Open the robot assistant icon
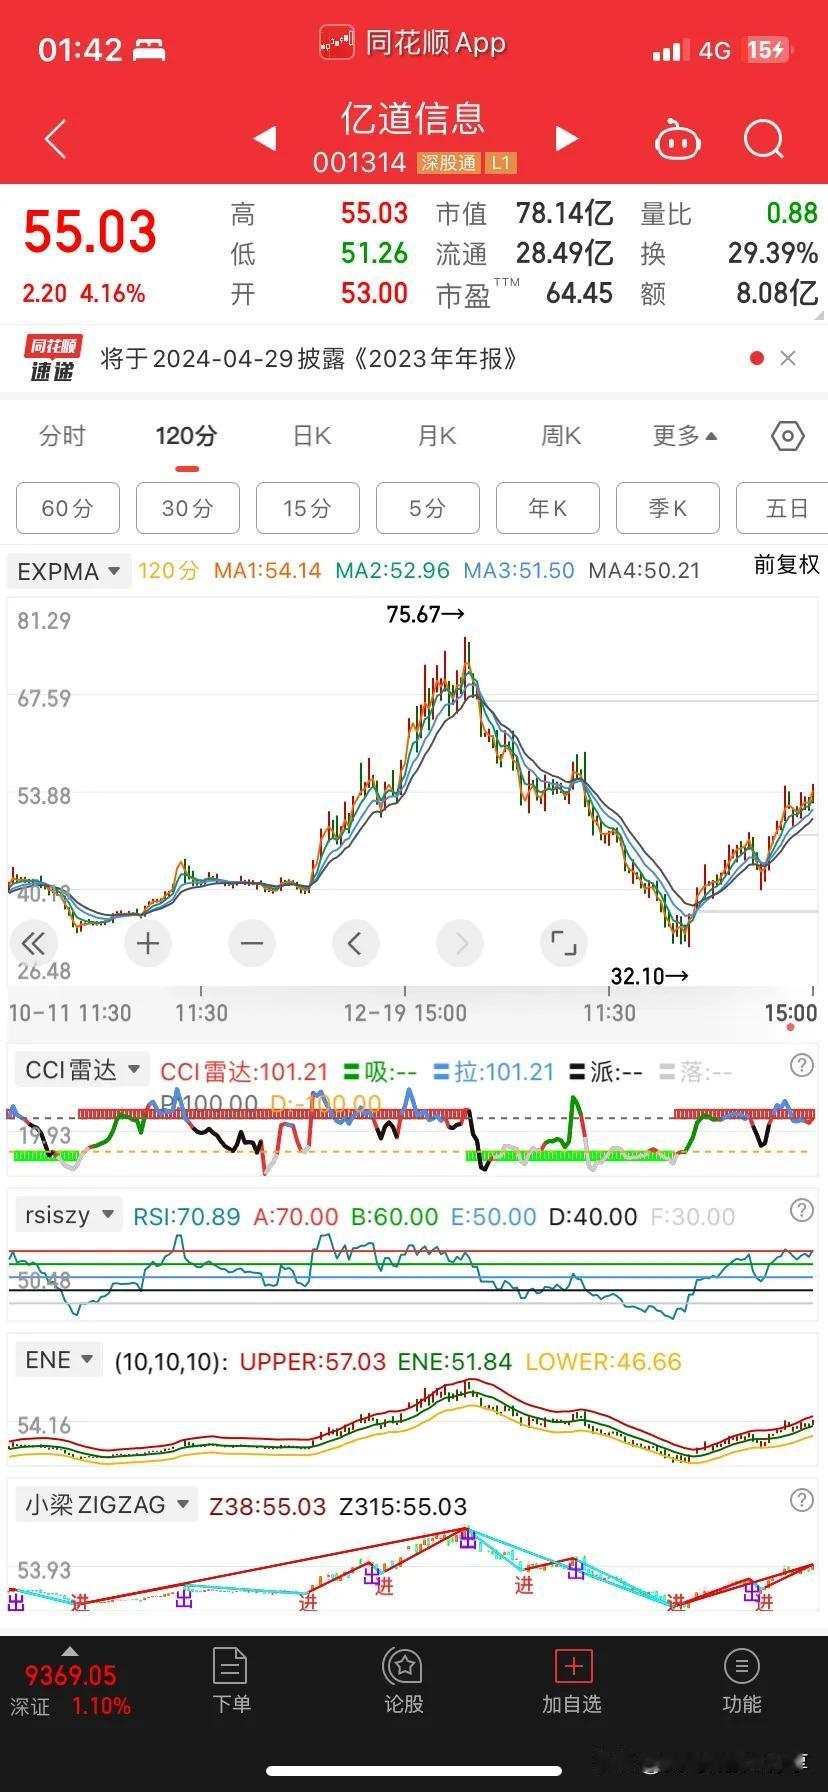828x1792 pixels. coord(677,139)
